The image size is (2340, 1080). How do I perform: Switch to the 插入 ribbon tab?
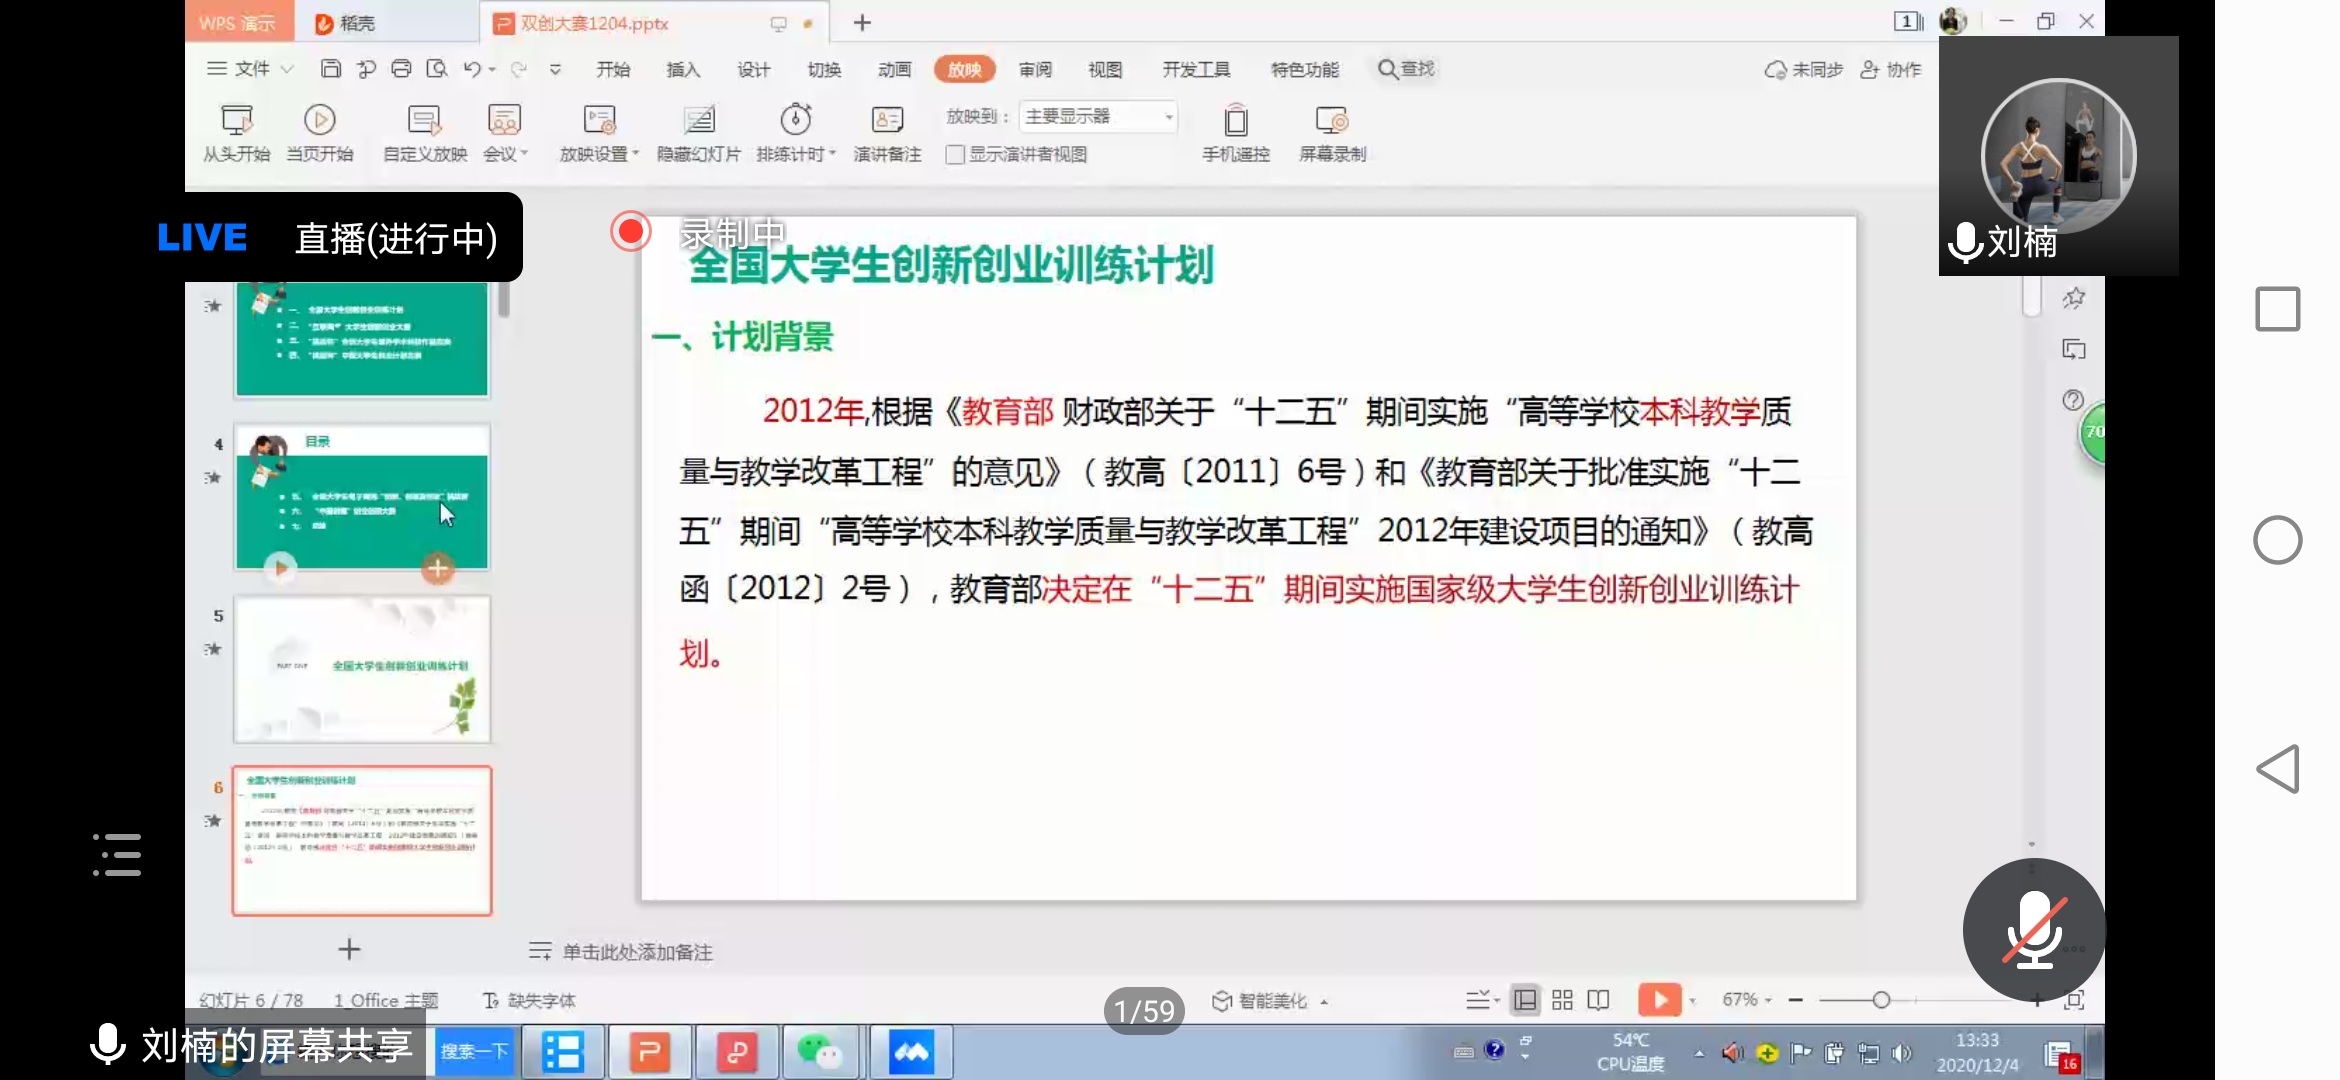683,69
